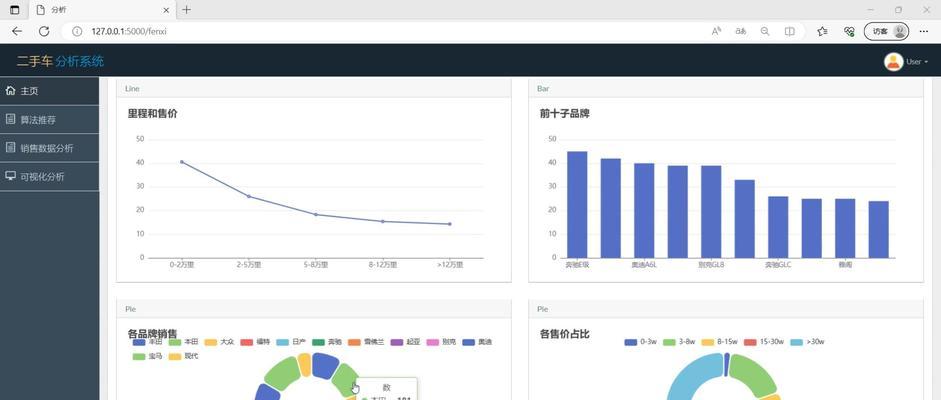Reload the page with refresh icon

pos(44,31)
